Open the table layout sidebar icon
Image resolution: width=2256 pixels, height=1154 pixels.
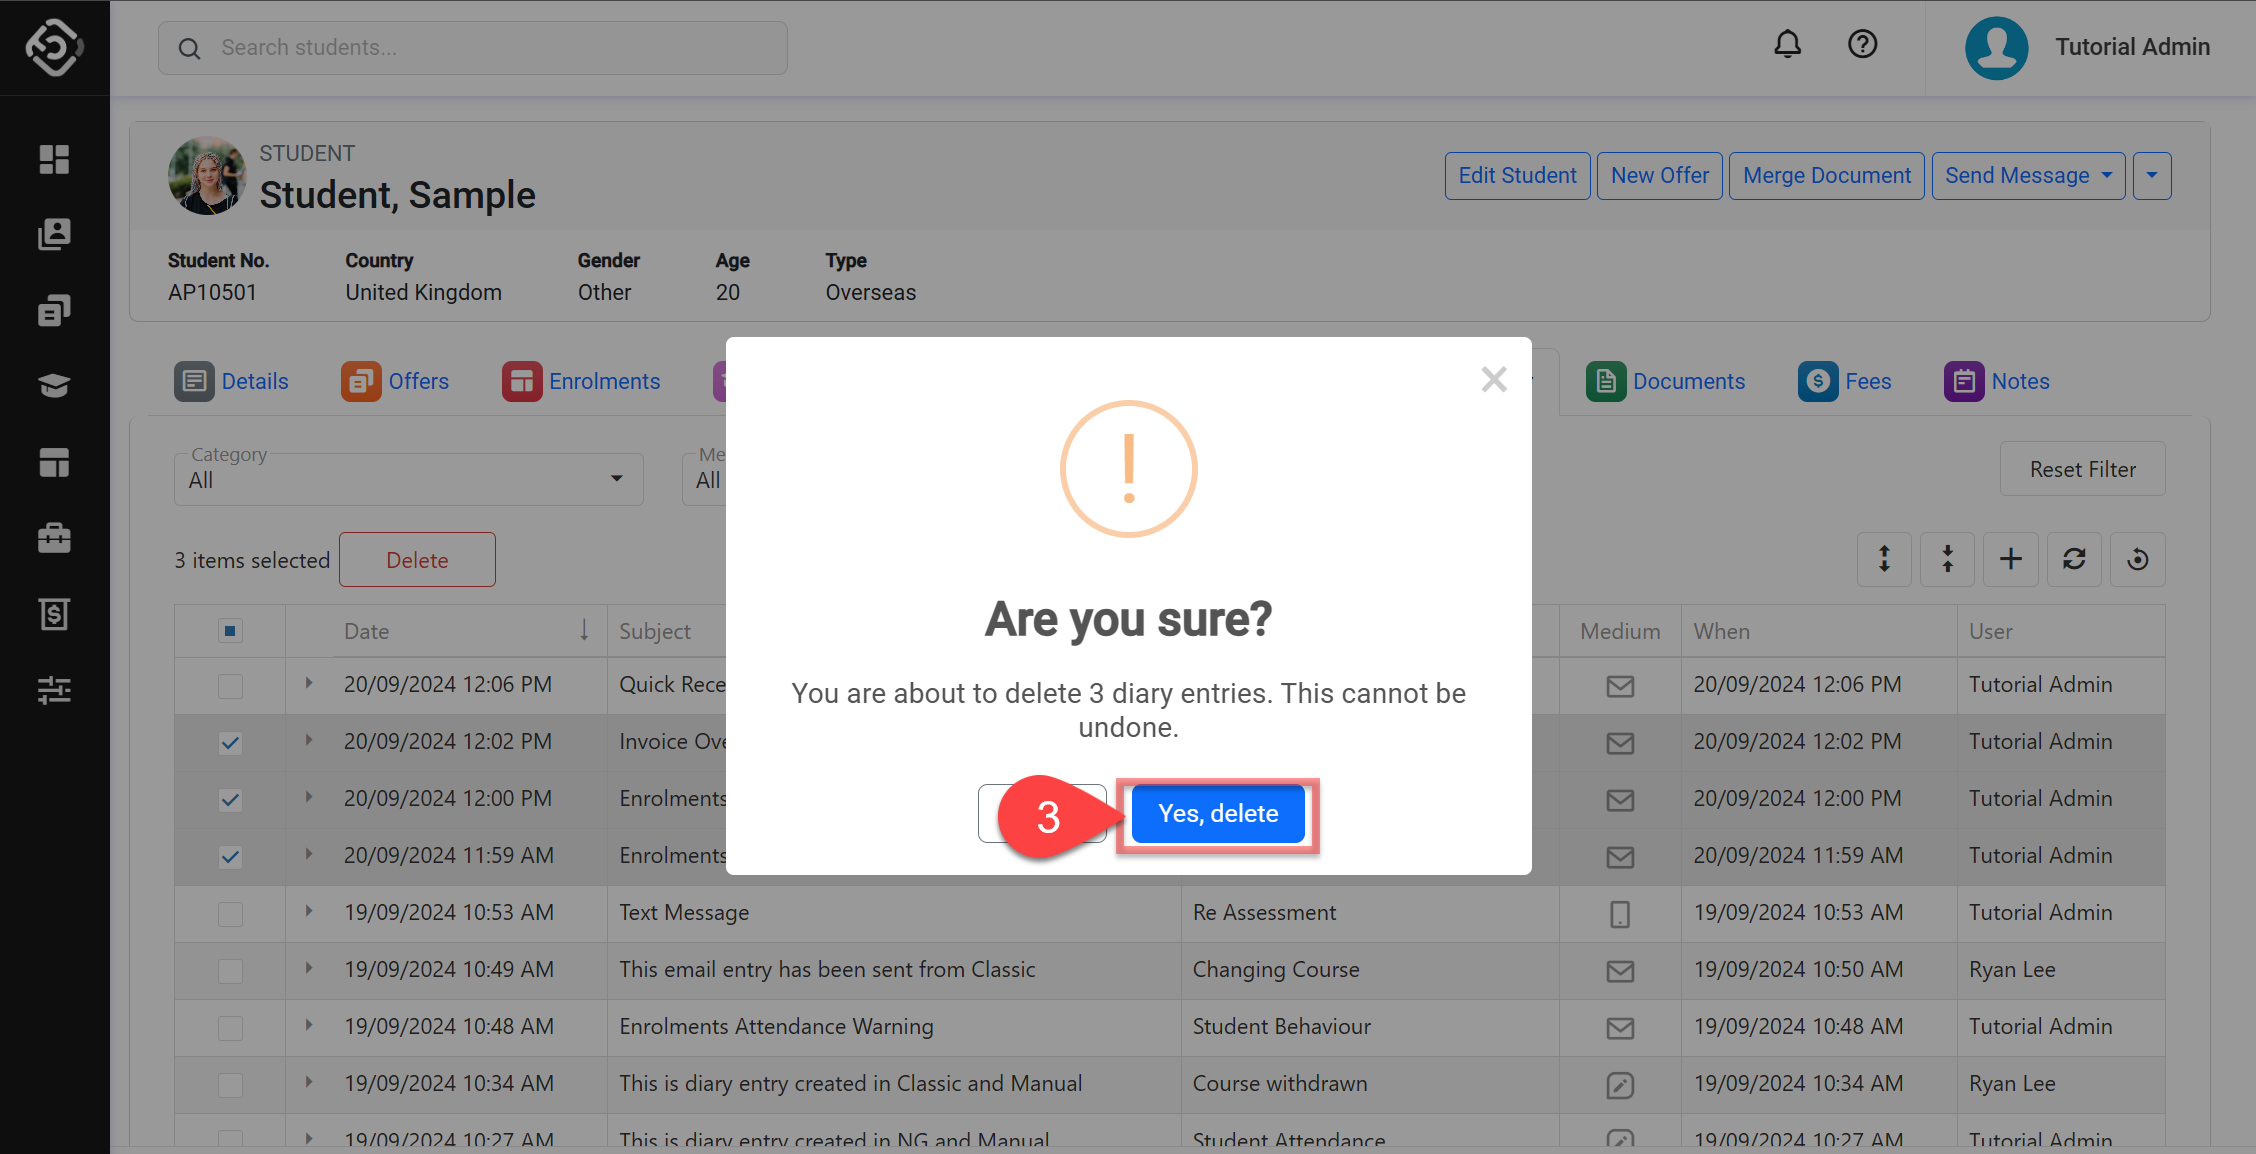click(54, 462)
